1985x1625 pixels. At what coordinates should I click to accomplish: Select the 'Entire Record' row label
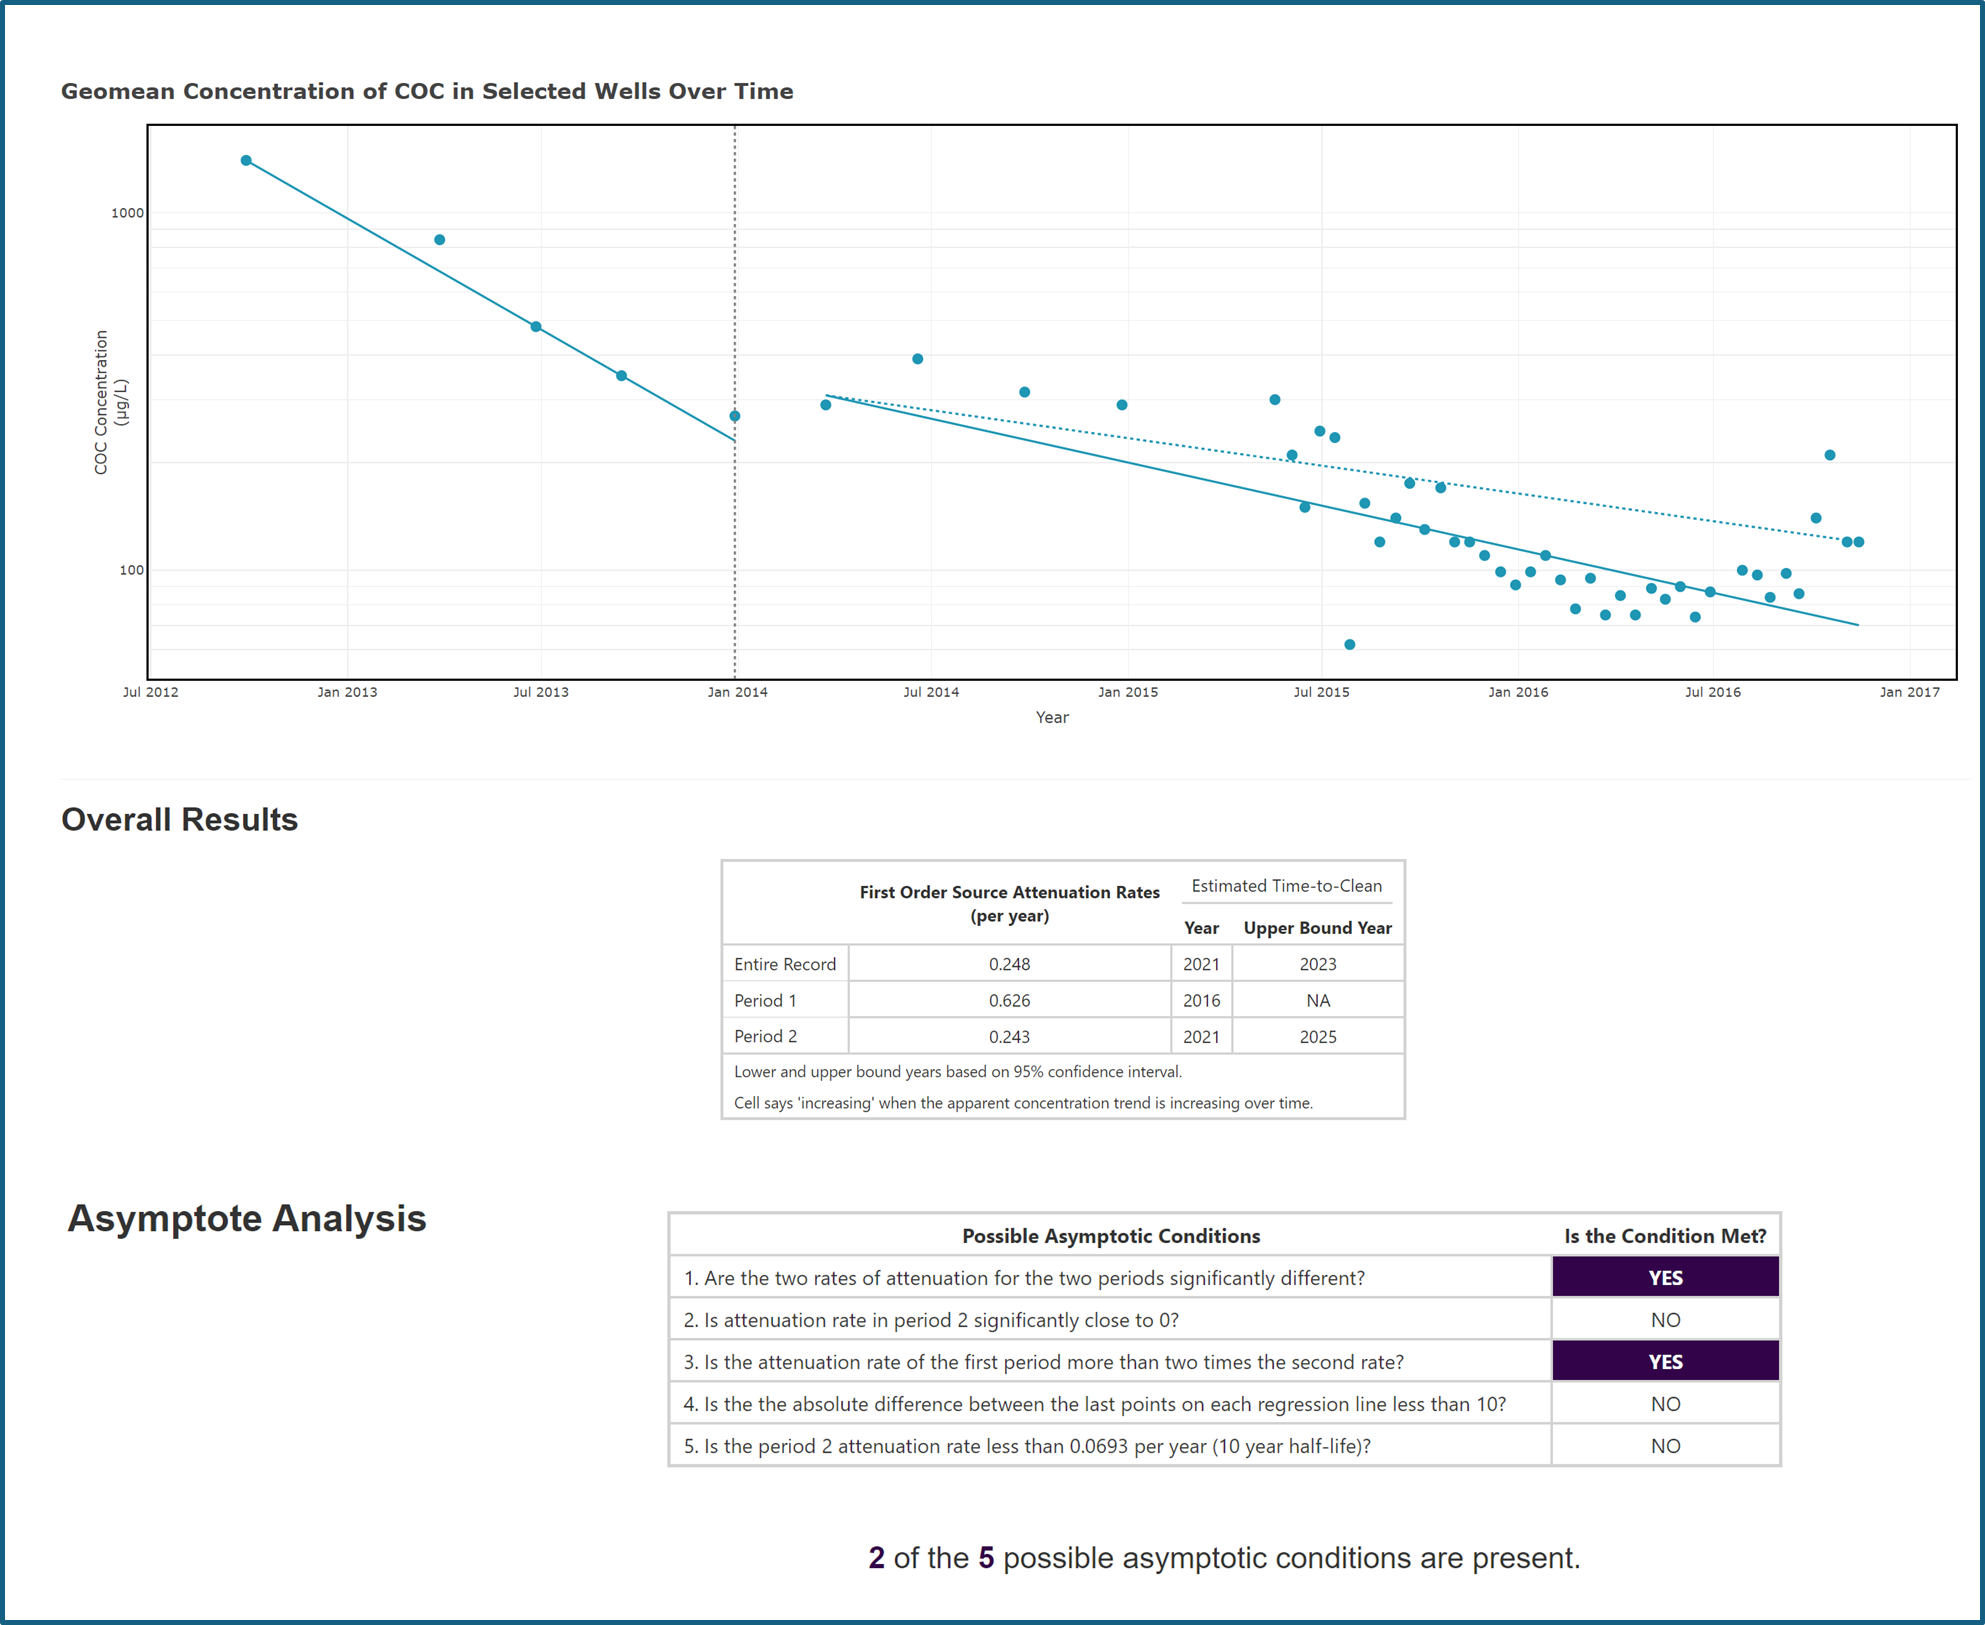tap(784, 964)
